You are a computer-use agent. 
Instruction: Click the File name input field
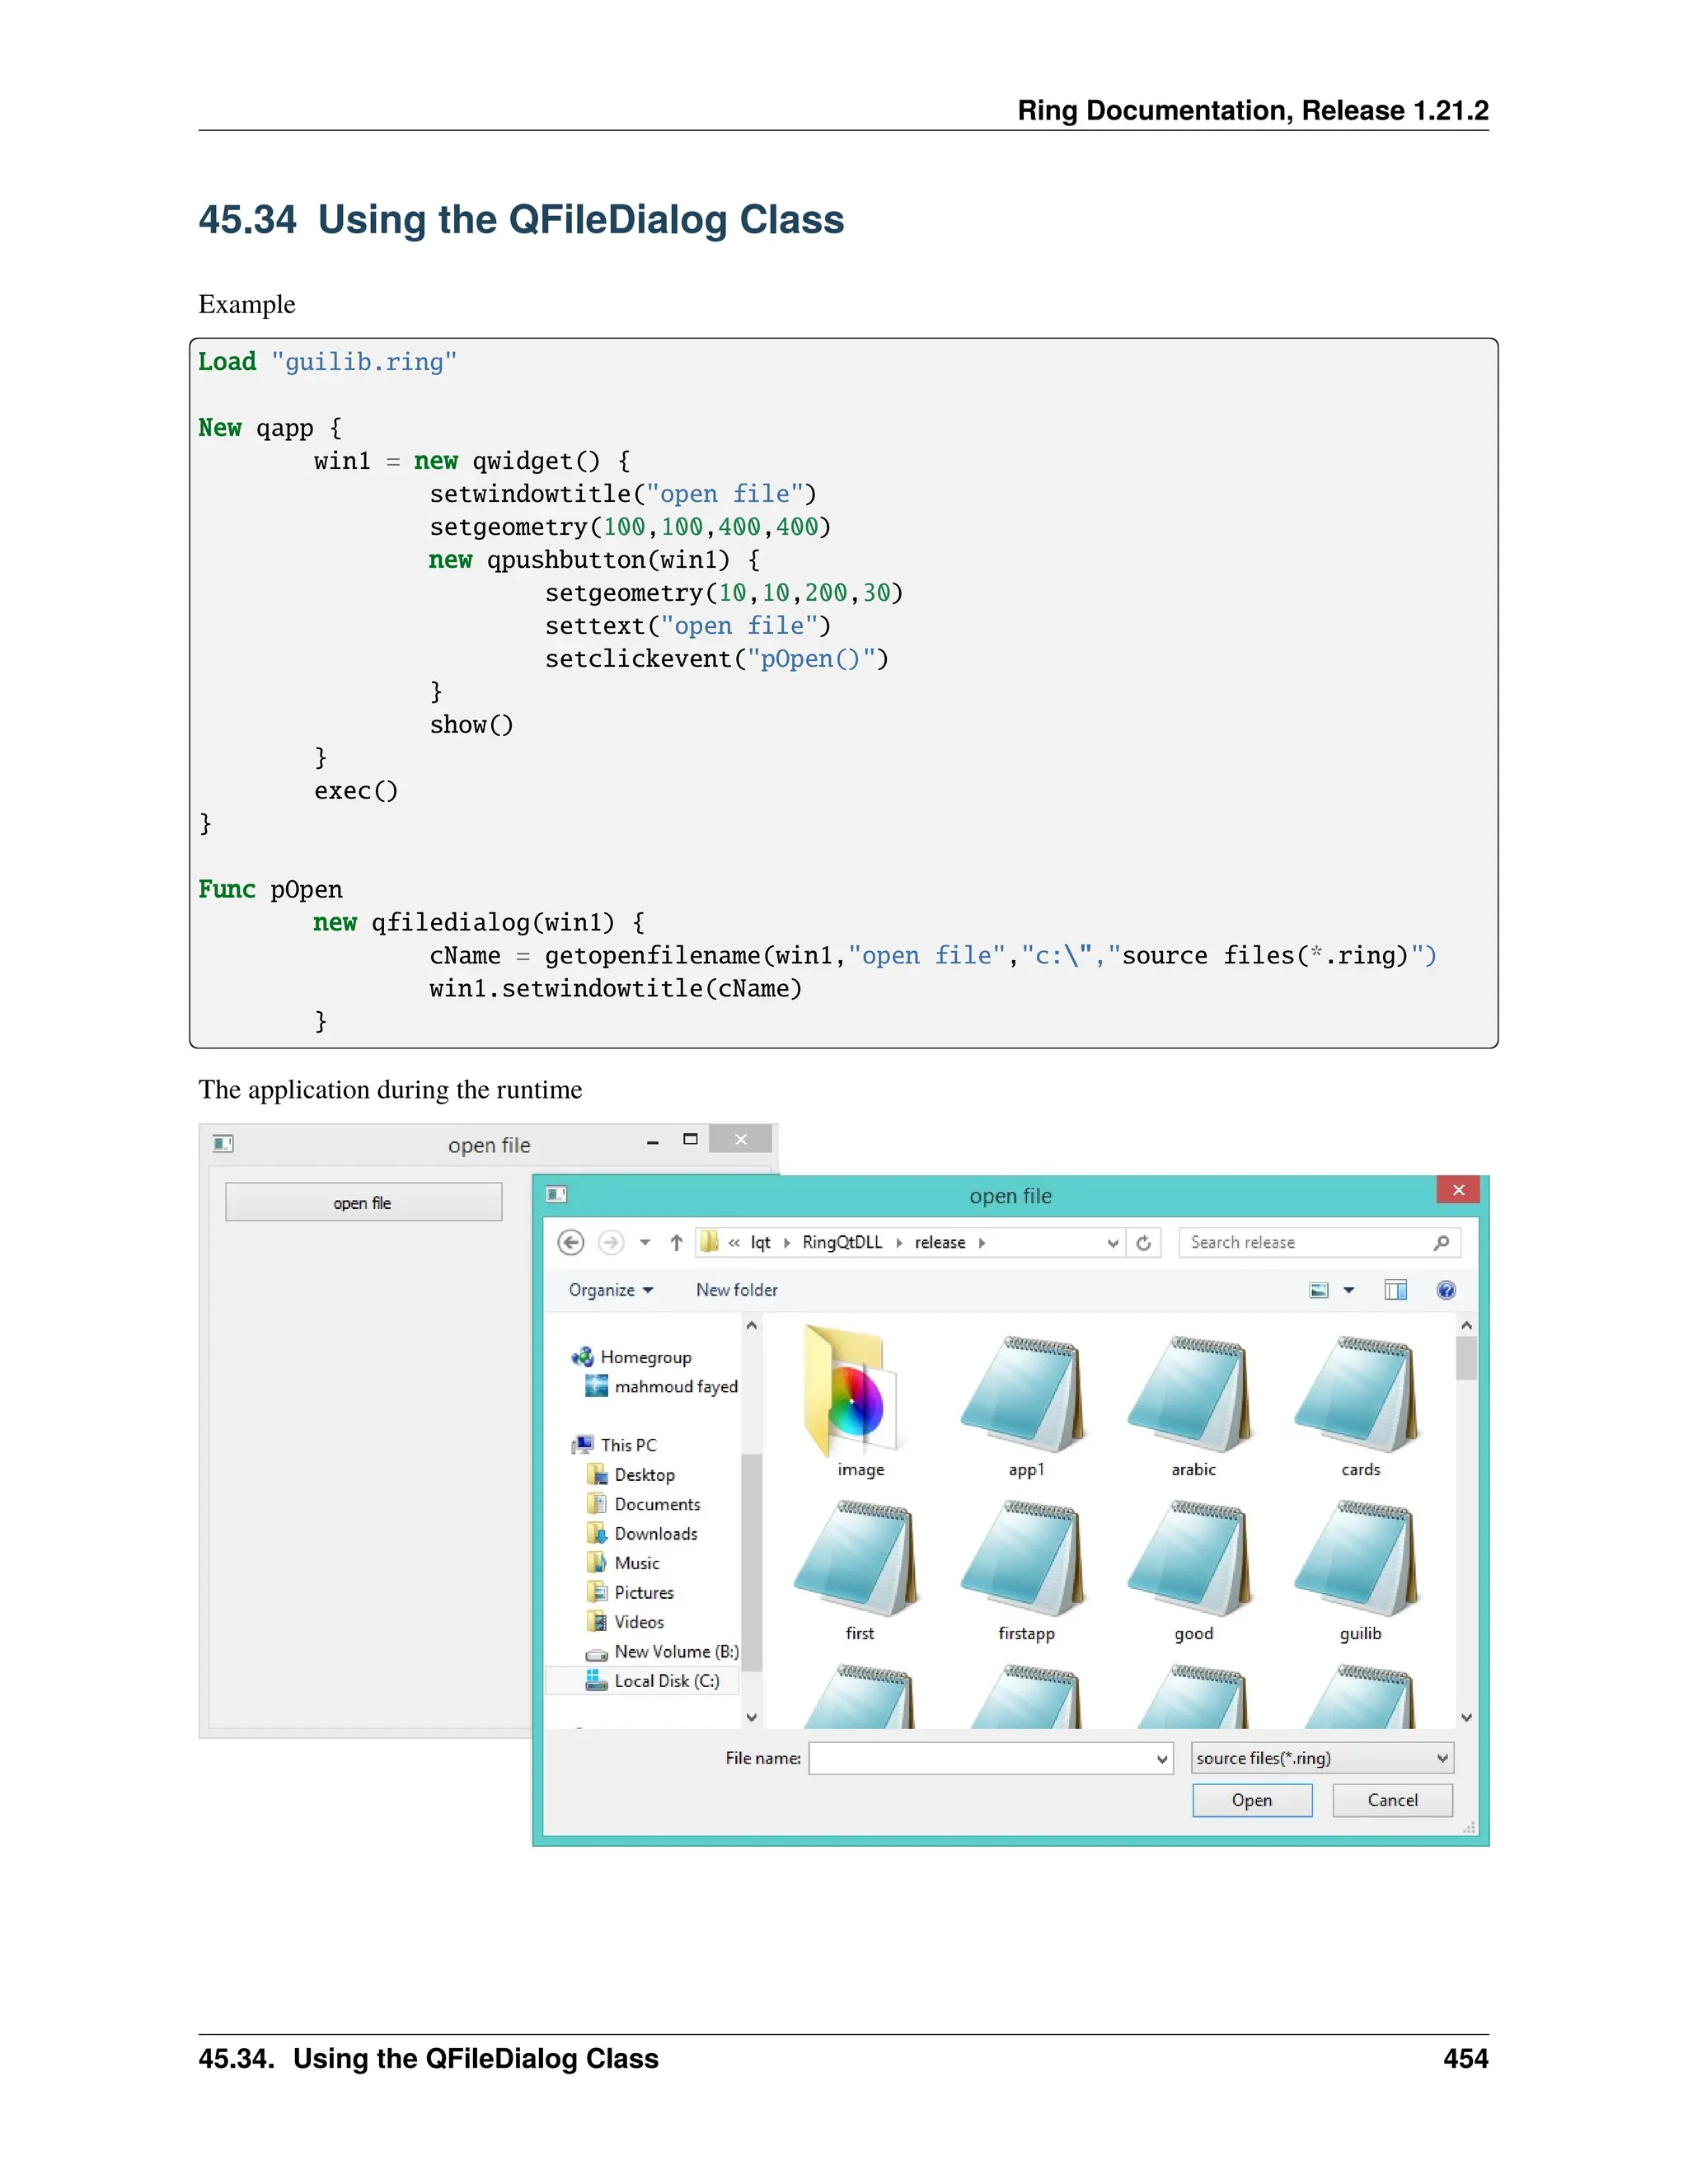coord(980,1758)
